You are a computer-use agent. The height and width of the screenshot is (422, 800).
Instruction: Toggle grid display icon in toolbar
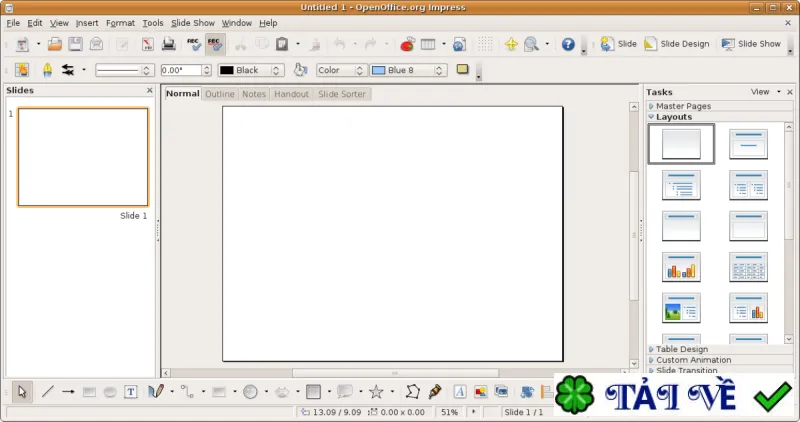point(485,44)
